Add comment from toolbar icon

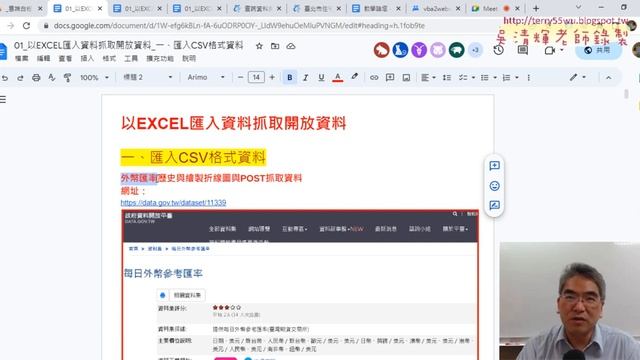[x=390, y=78]
